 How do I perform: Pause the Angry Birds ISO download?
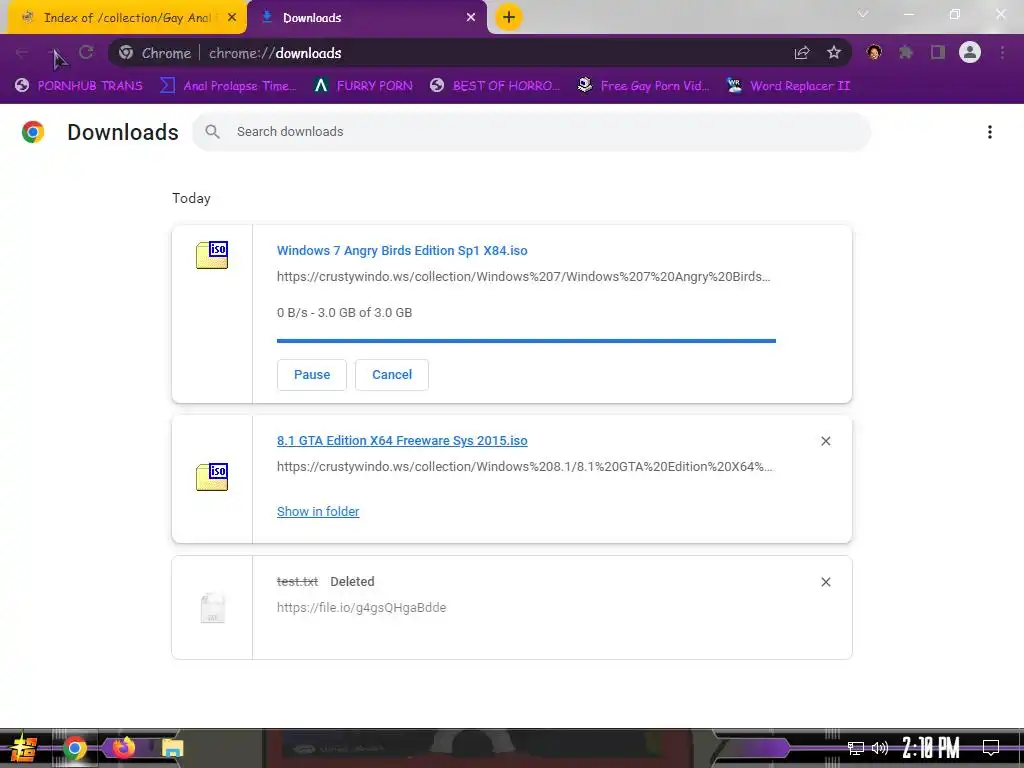click(312, 375)
